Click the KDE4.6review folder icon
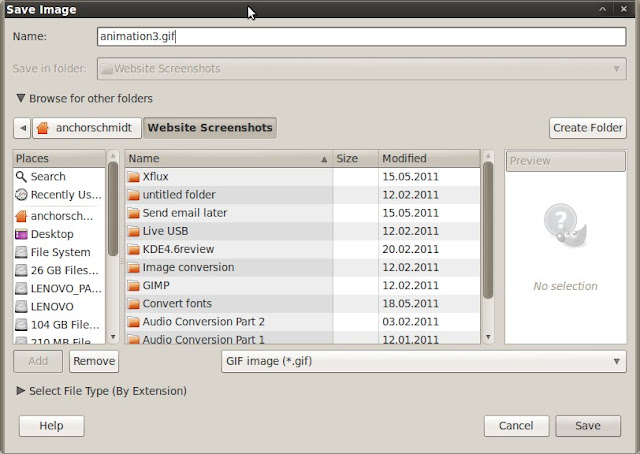Image resolution: width=640 pixels, height=454 pixels. pyautogui.click(x=133, y=249)
